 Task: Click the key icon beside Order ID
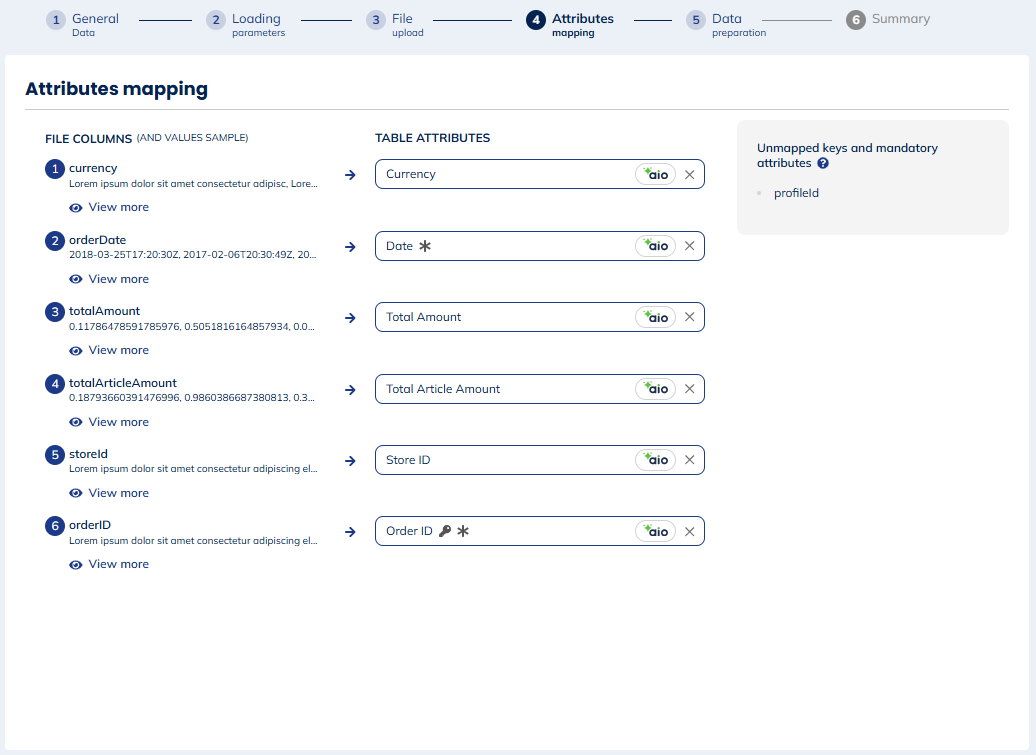[x=445, y=531]
